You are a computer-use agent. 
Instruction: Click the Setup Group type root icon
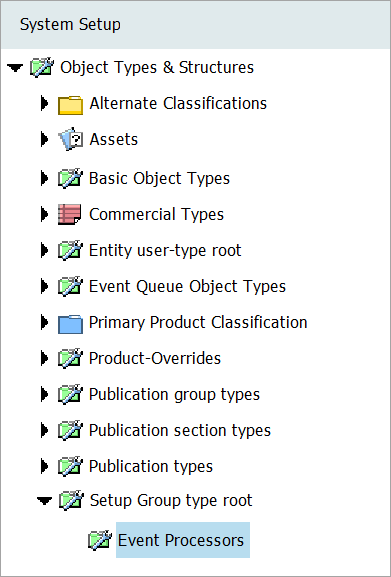coord(71,500)
